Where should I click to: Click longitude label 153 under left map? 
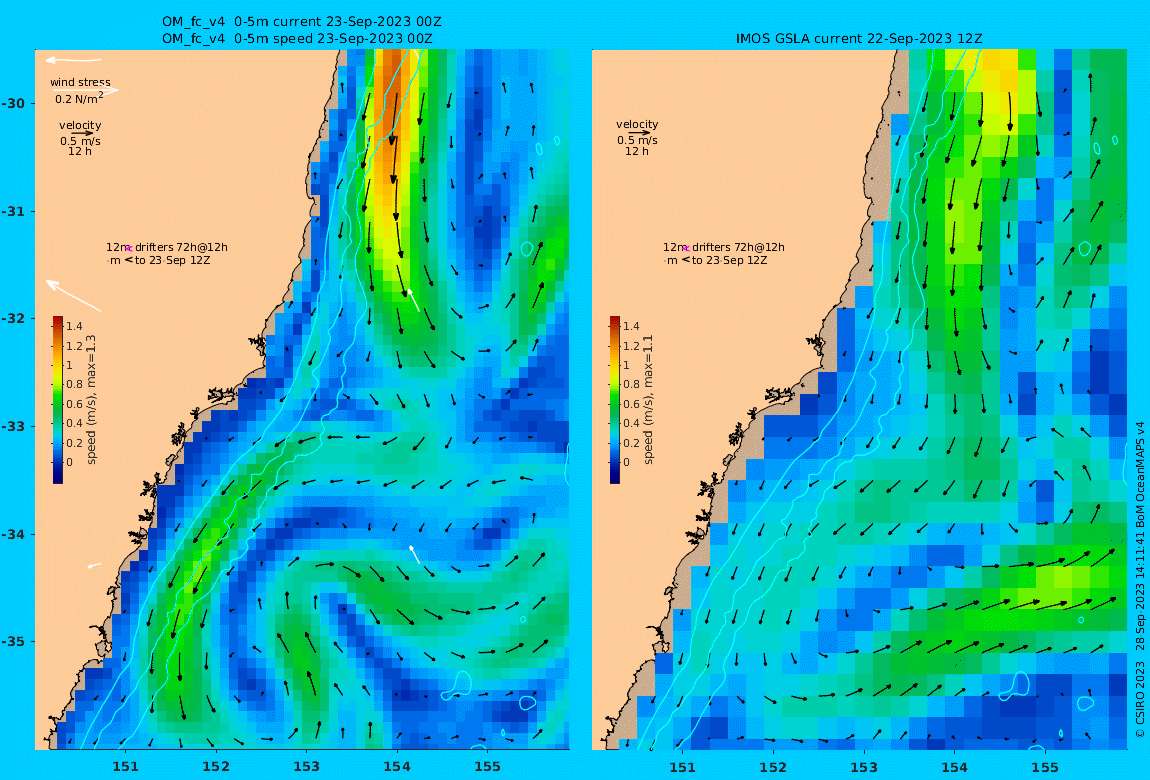click(307, 767)
